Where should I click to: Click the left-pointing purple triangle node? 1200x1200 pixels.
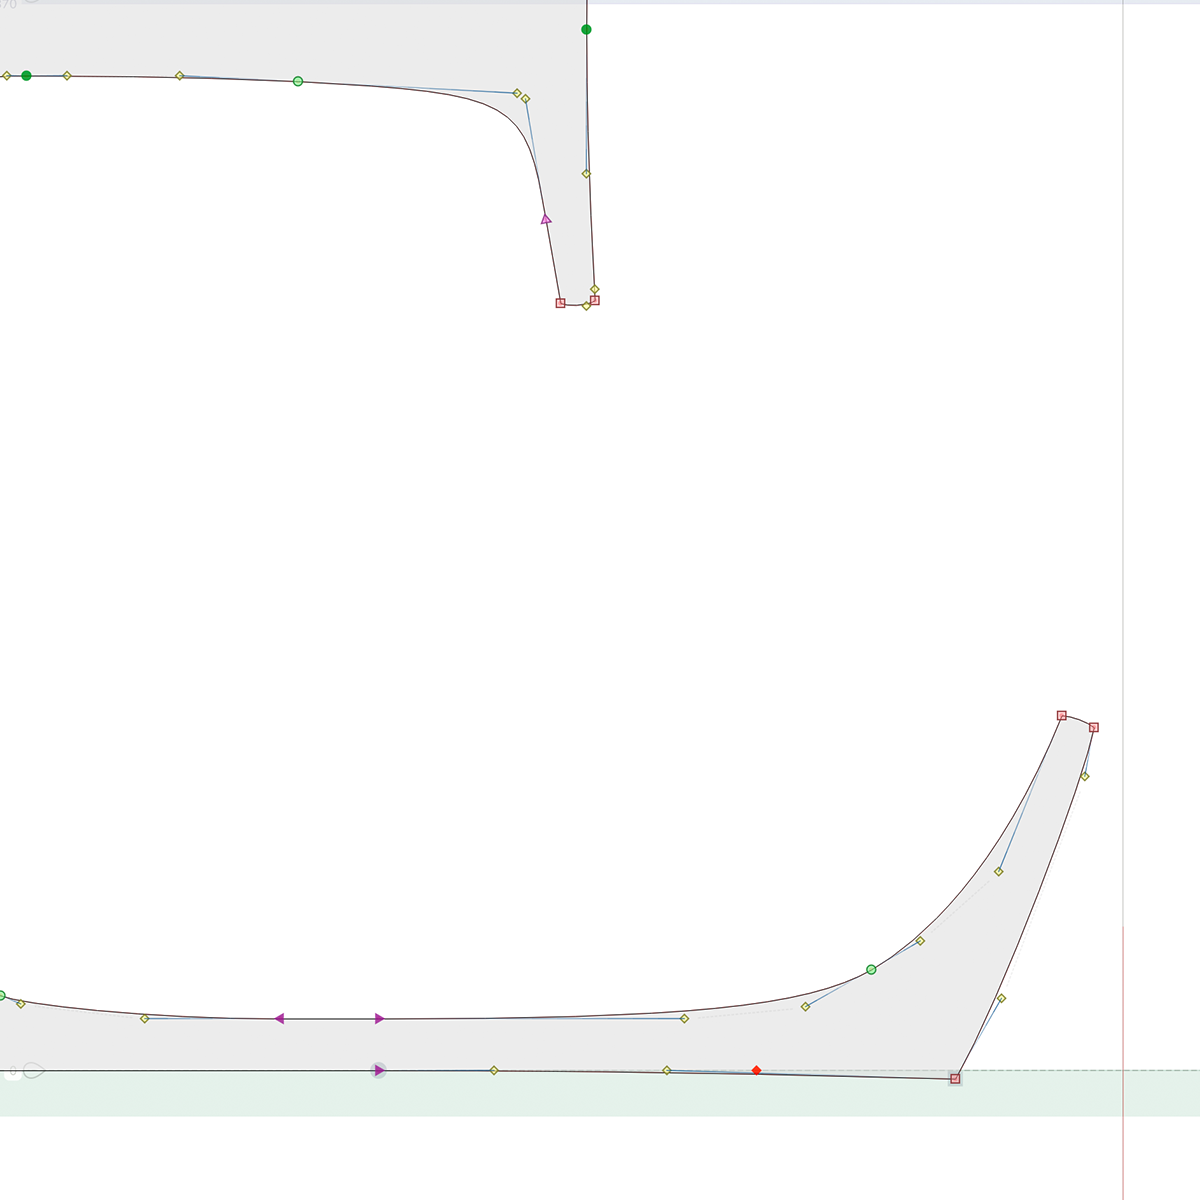pos(279,1019)
